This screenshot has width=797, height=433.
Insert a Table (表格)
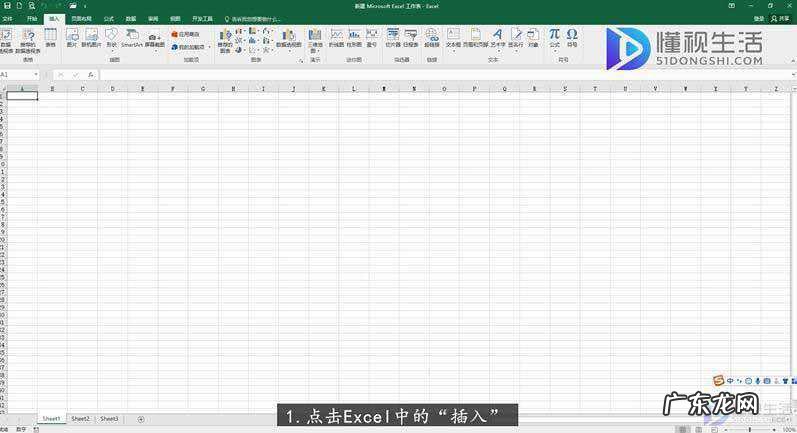(50, 38)
